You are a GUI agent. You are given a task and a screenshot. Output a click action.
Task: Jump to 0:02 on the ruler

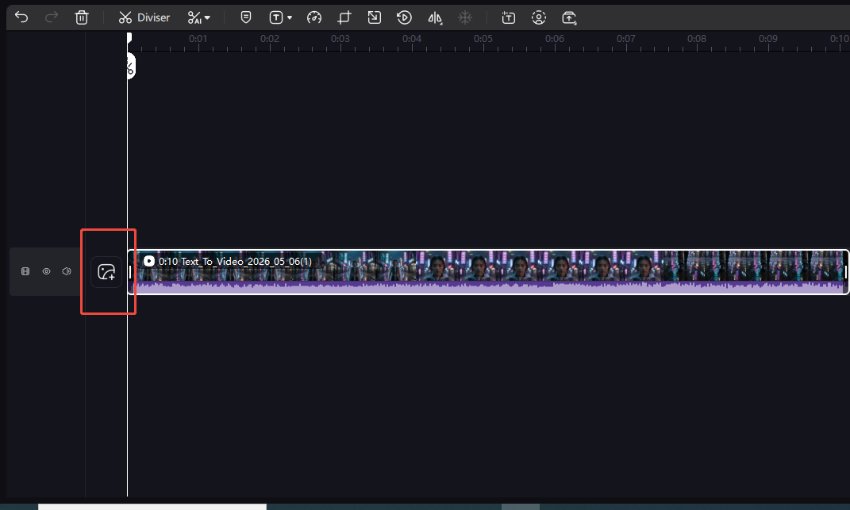click(269, 39)
